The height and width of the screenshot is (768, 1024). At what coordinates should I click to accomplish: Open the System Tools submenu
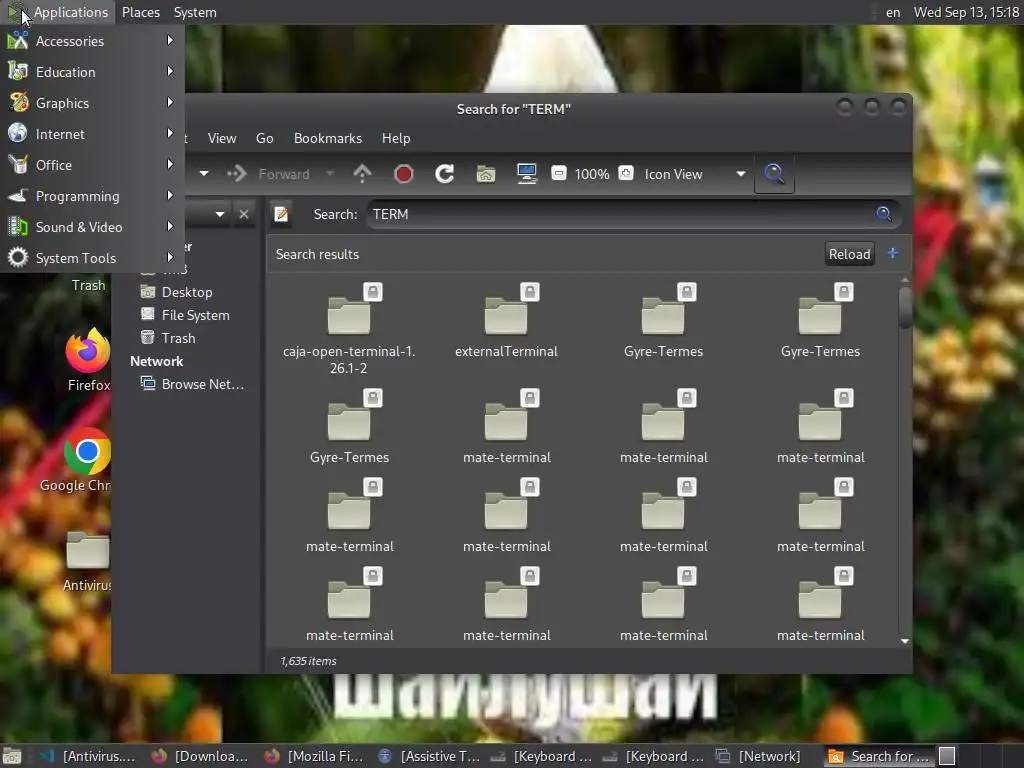click(91, 258)
